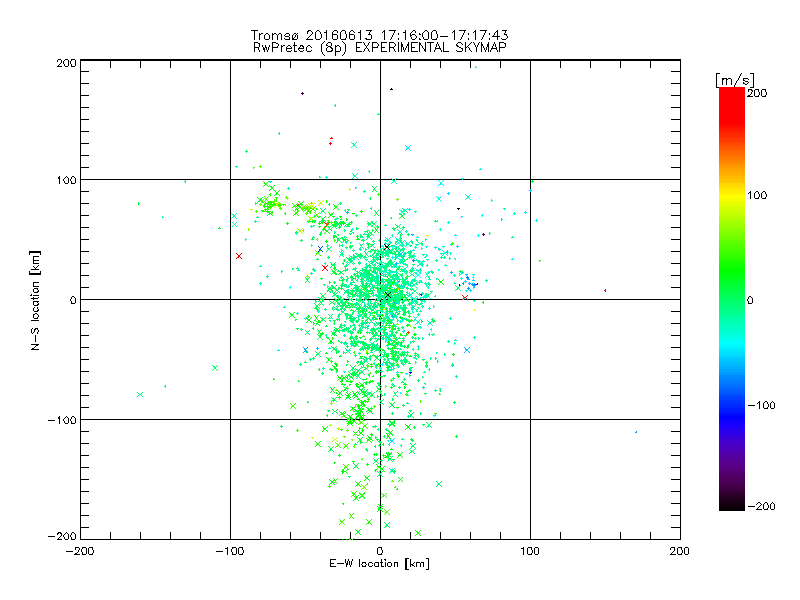Click the isolated red dot at far east
800x600 pixels.
(605, 290)
